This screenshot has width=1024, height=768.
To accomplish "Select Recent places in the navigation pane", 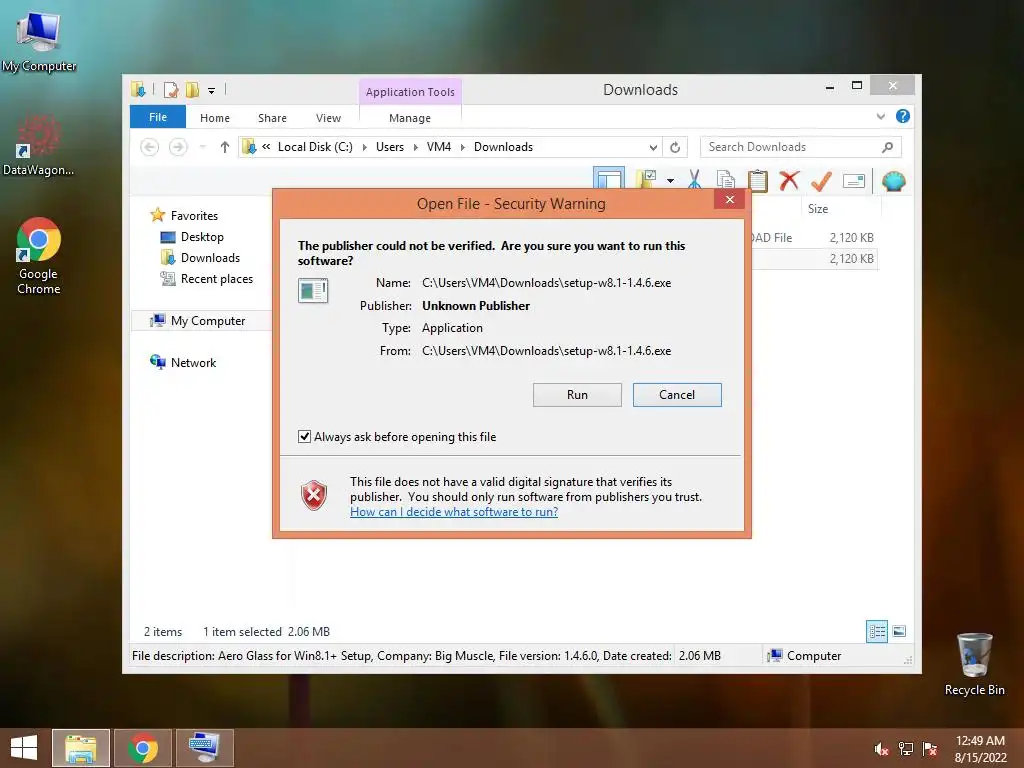I will coord(217,279).
